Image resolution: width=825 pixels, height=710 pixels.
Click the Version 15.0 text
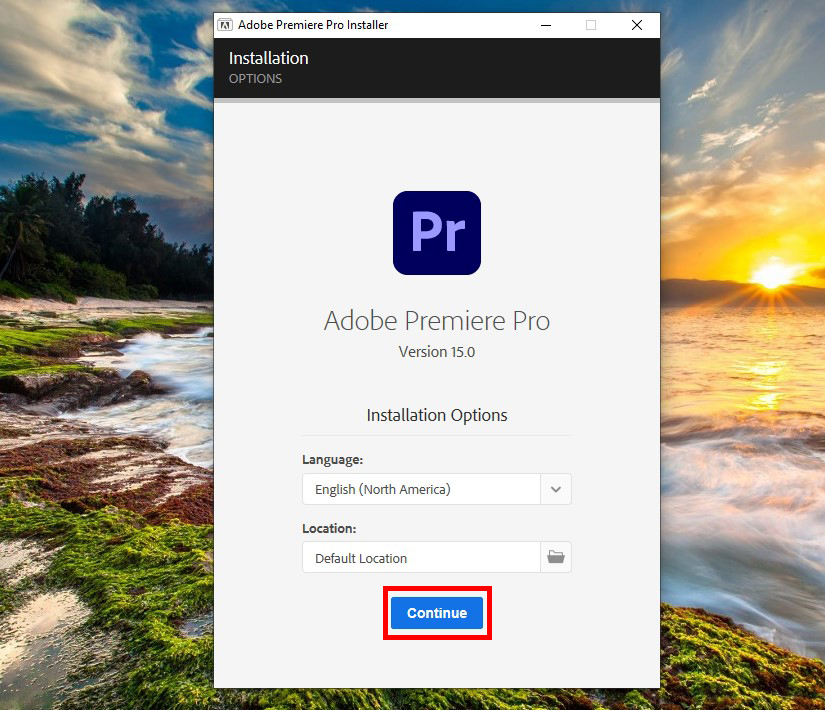click(437, 352)
